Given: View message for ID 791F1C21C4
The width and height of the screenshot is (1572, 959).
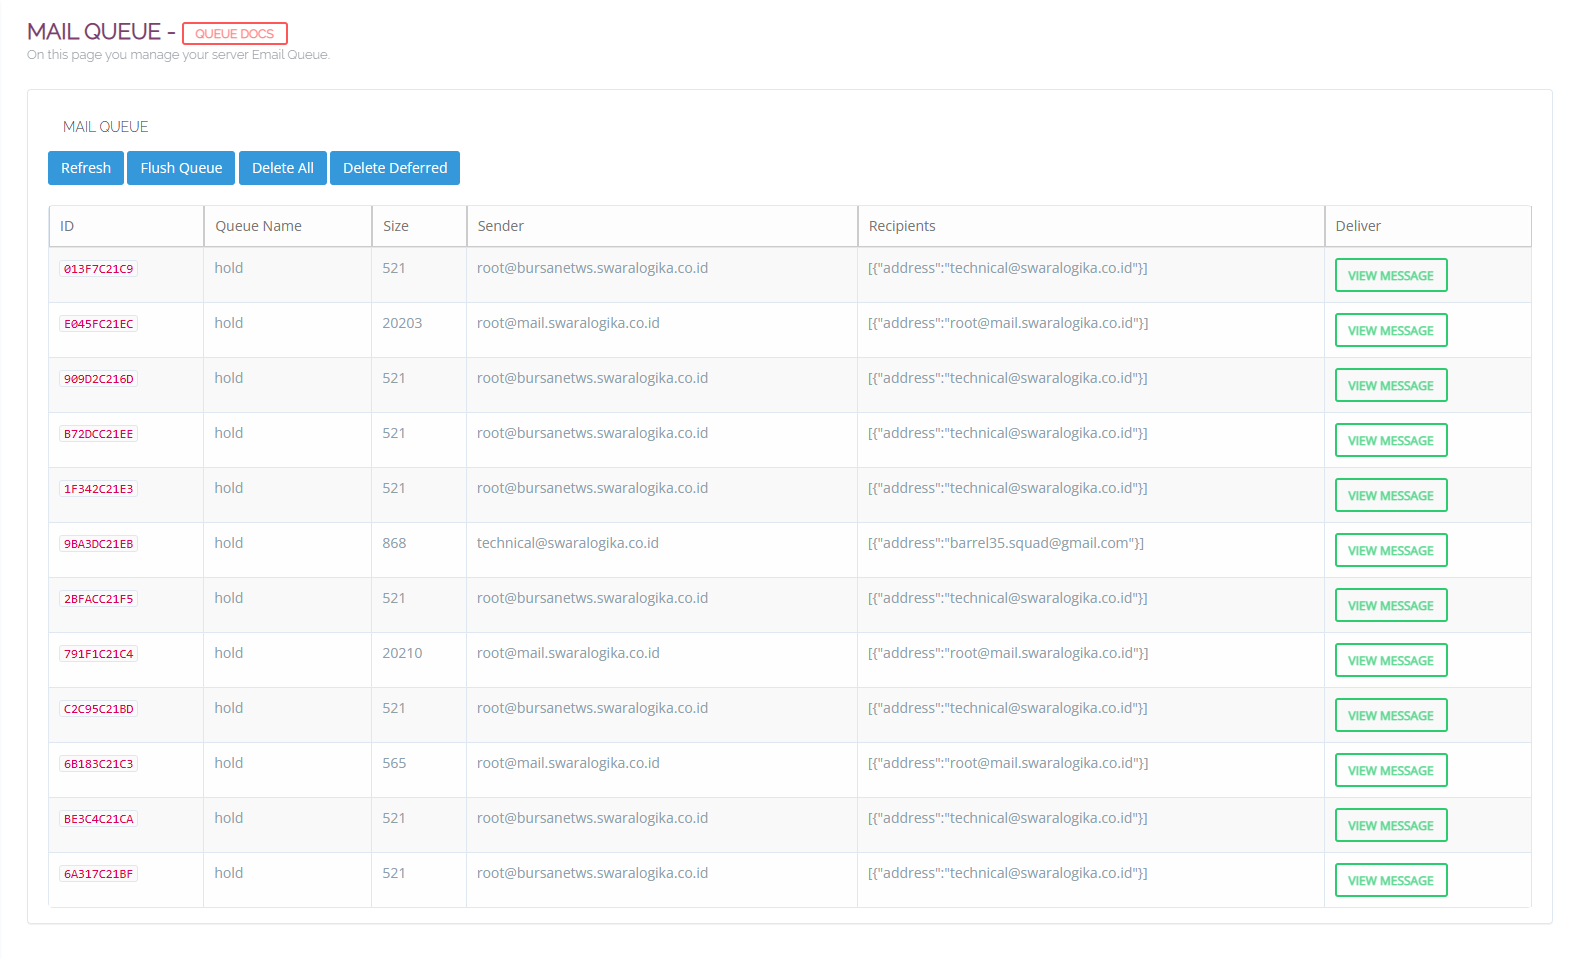Looking at the screenshot, I should pos(1391,660).
